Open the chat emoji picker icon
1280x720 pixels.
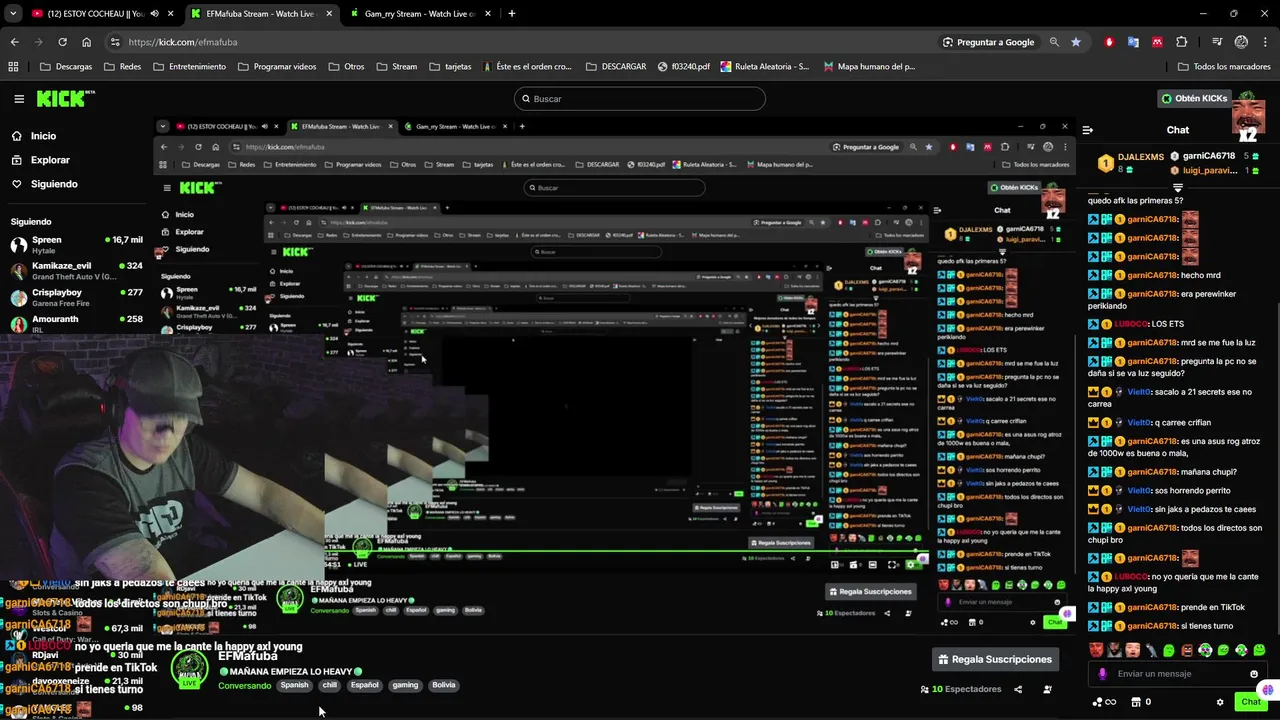1254,674
